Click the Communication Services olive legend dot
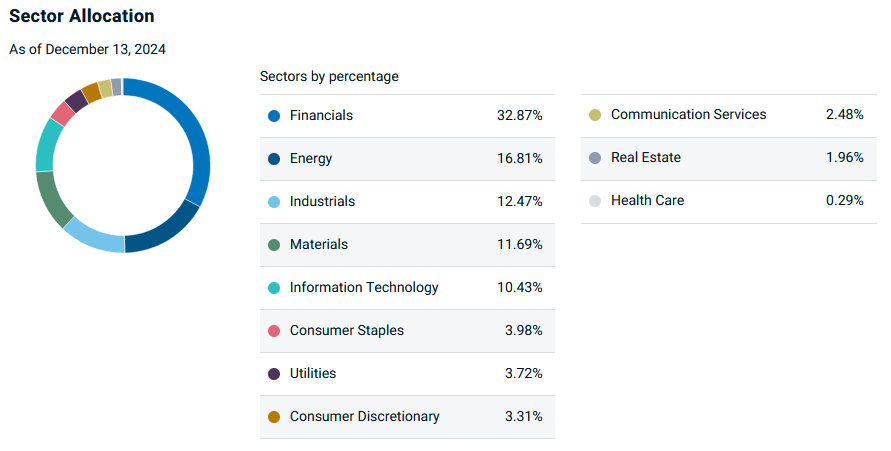891x451 pixels. pyautogui.click(x=595, y=115)
